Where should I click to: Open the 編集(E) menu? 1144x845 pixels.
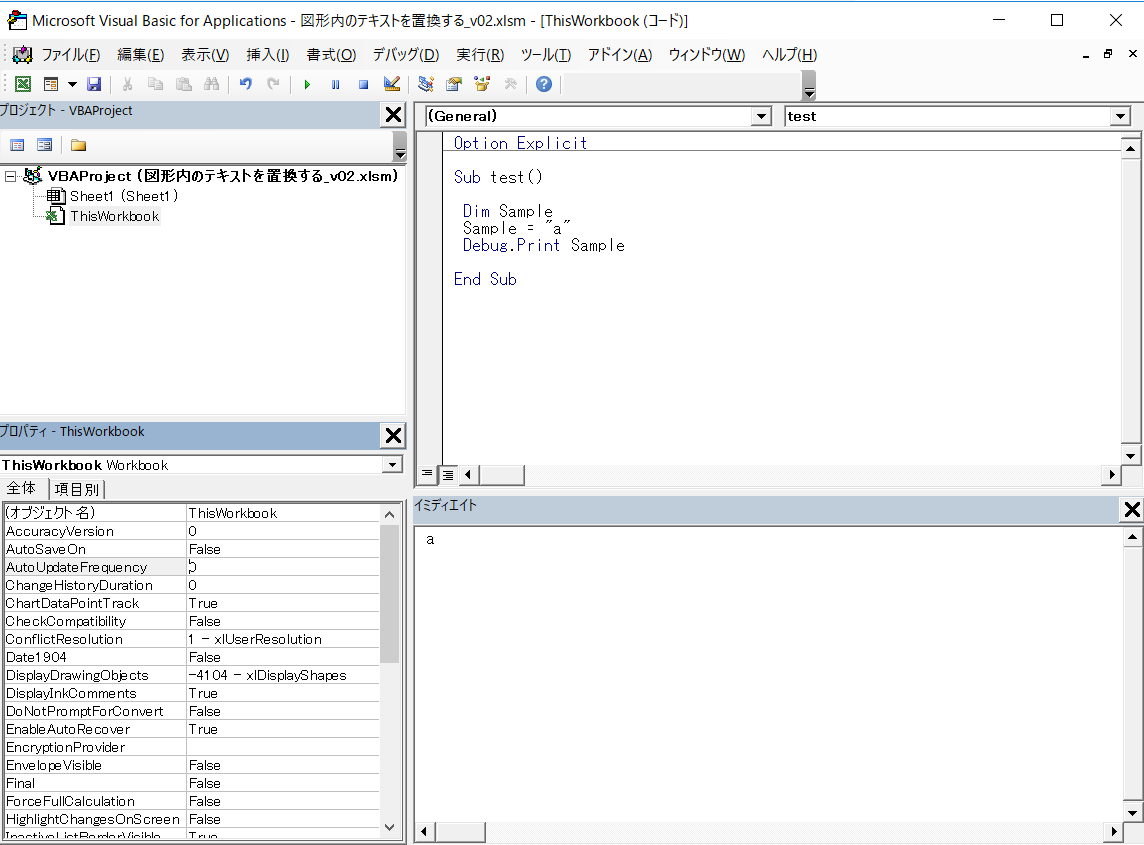(141, 55)
